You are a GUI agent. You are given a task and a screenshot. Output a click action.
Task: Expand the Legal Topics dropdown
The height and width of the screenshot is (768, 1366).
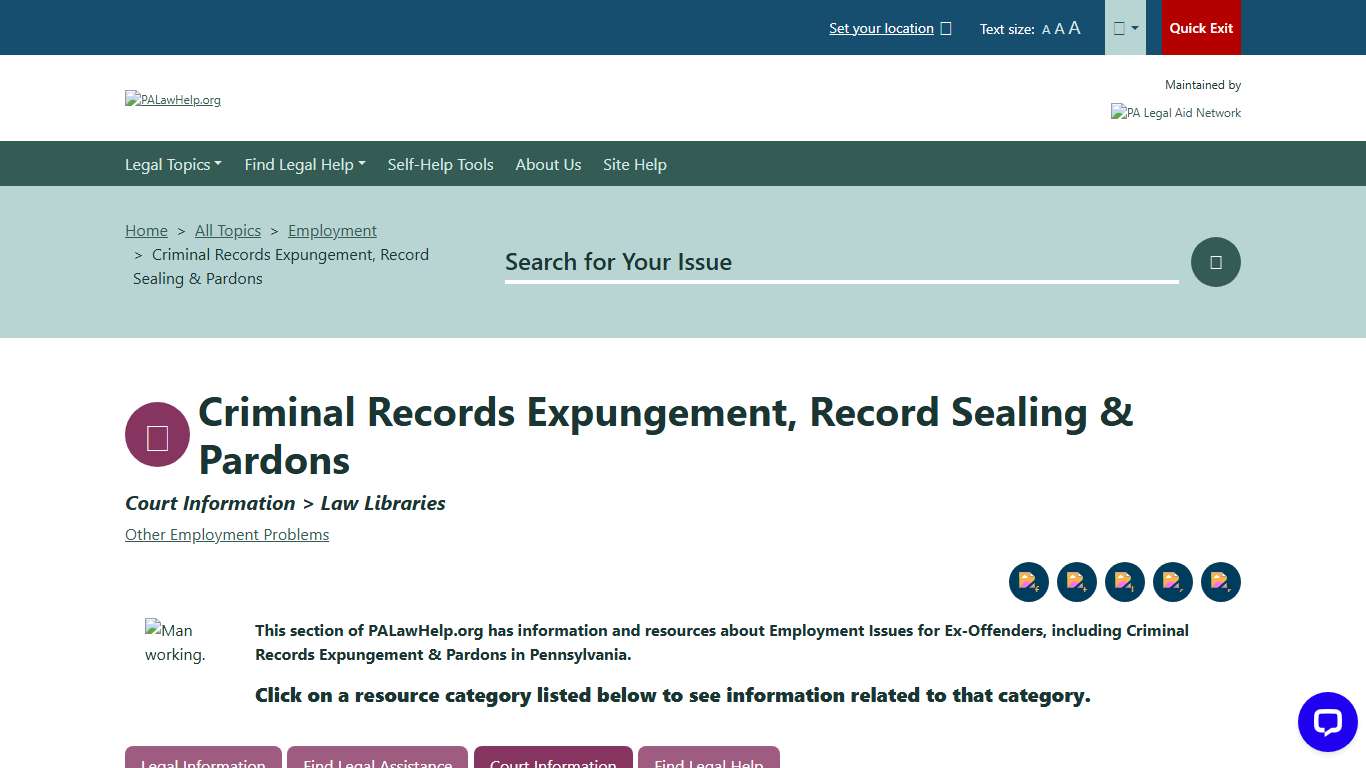coord(173,164)
